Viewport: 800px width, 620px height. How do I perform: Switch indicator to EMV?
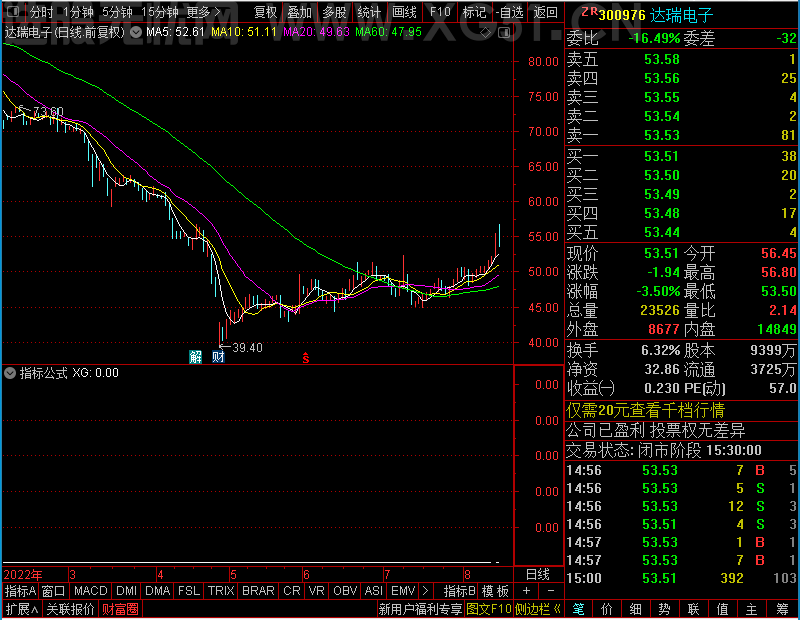[x=403, y=591]
